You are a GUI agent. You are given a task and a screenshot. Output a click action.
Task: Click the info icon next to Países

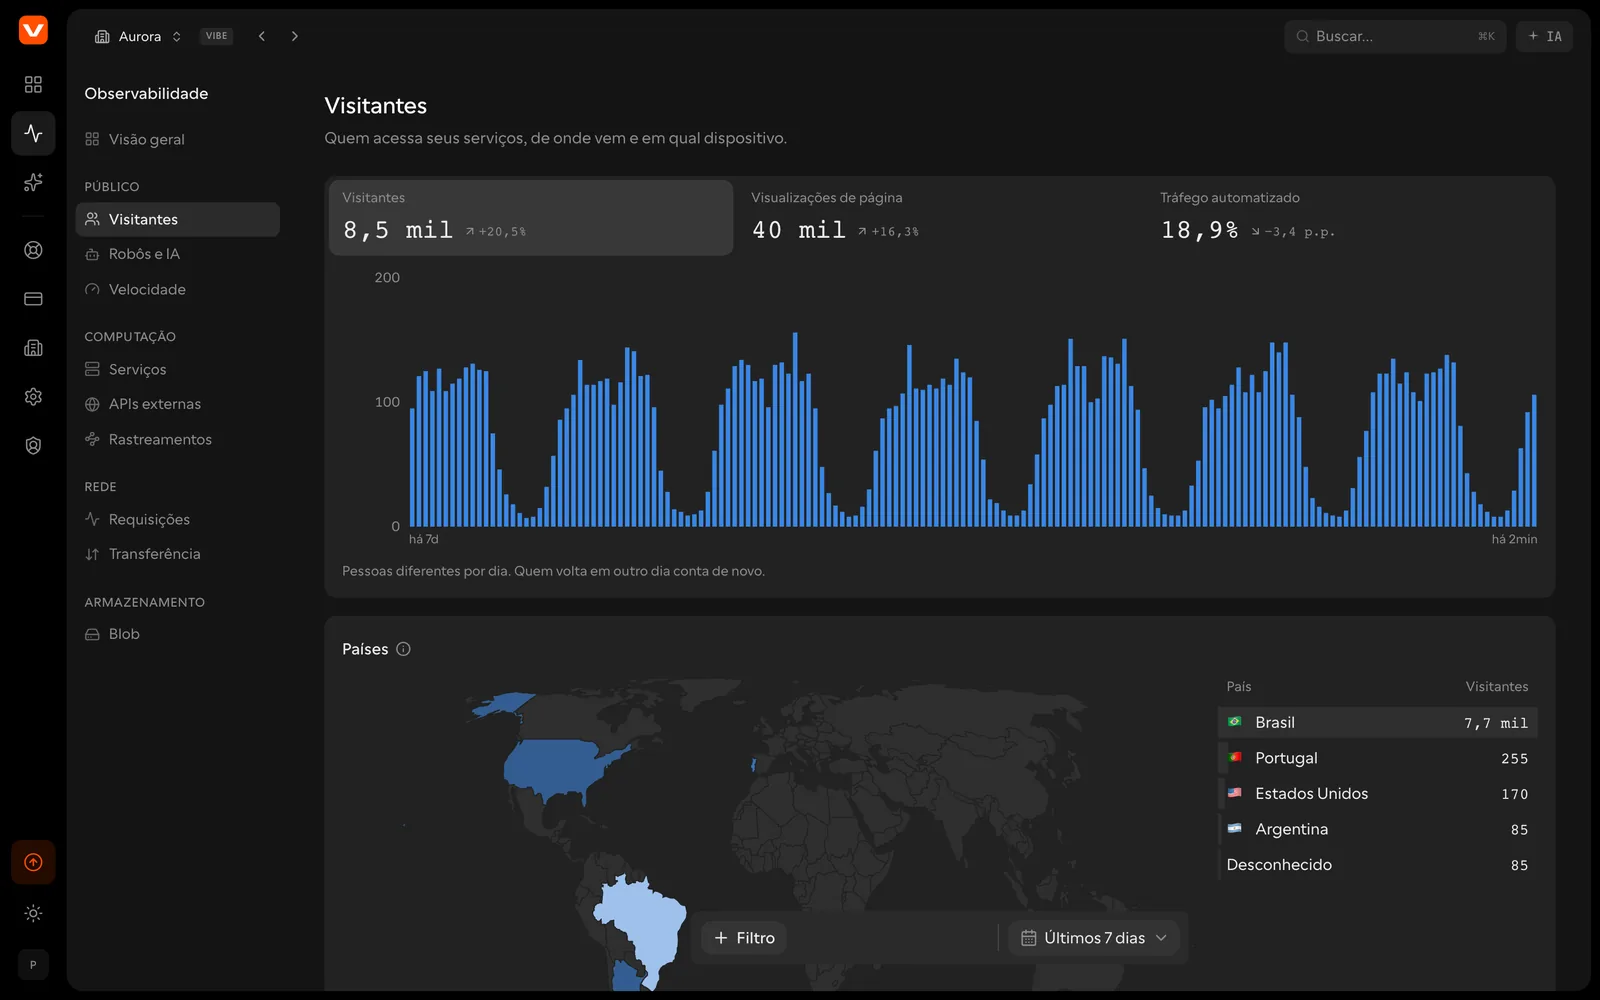403,649
